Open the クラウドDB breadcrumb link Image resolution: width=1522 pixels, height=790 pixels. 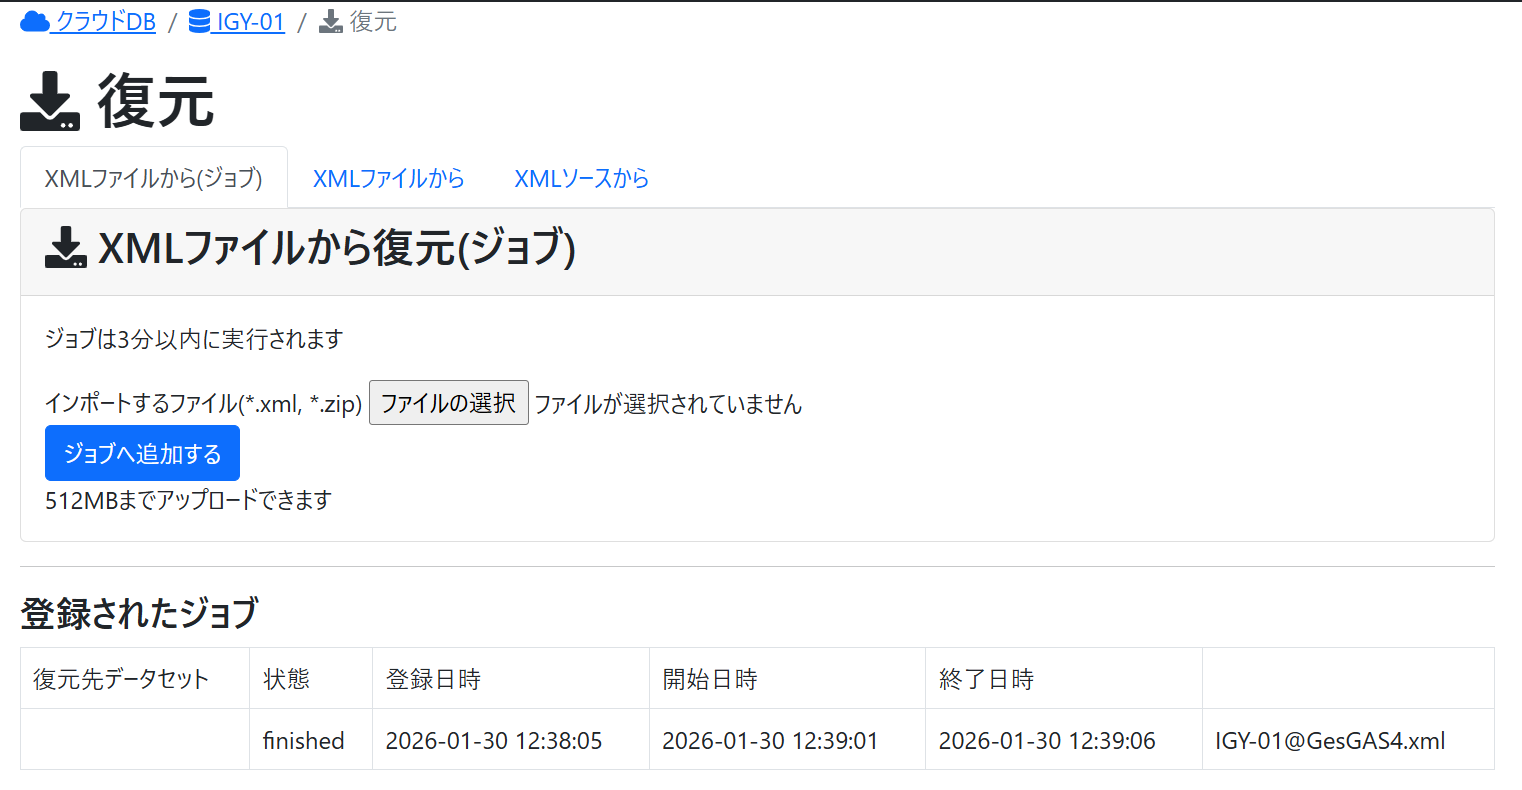tap(105, 21)
